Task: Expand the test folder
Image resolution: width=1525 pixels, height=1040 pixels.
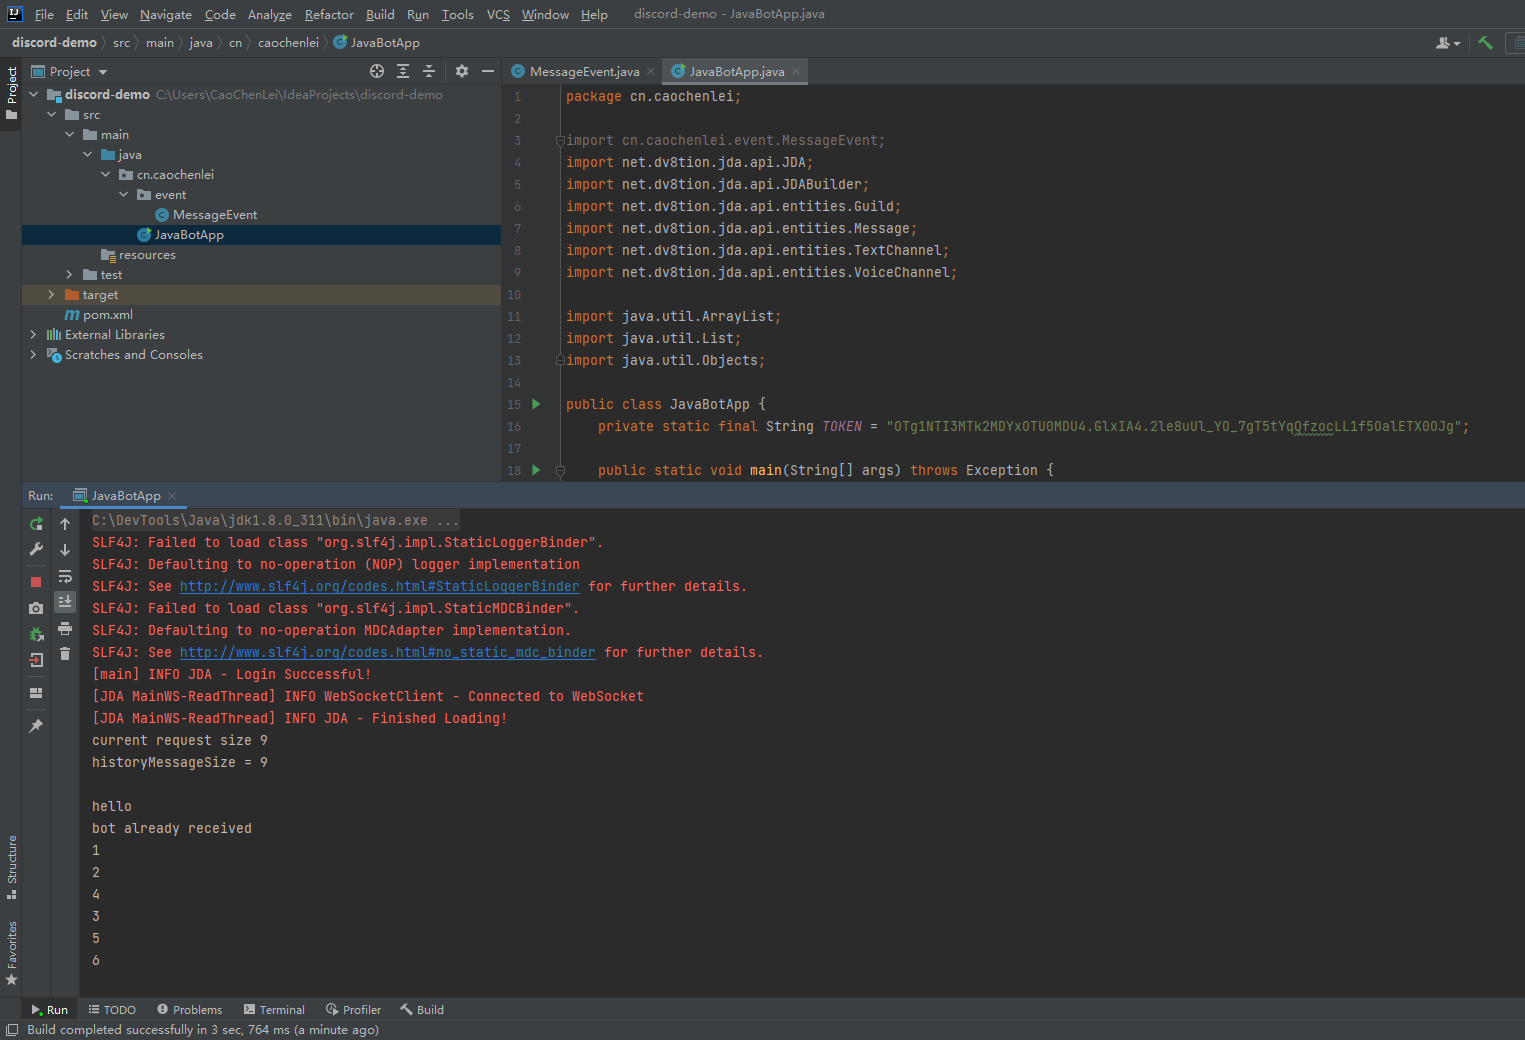Action: (x=69, y=274)
